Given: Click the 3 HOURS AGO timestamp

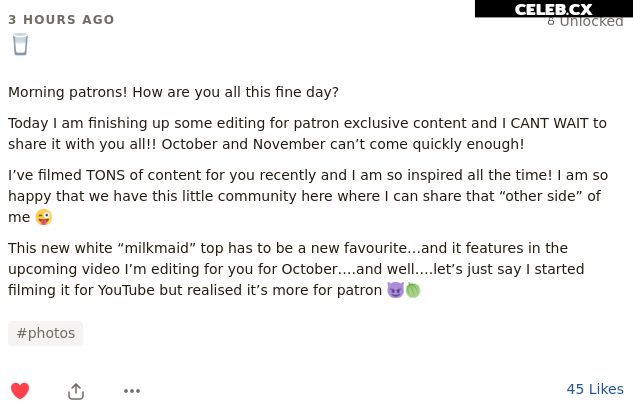Looking at the screenshot, I should [61, 19].
